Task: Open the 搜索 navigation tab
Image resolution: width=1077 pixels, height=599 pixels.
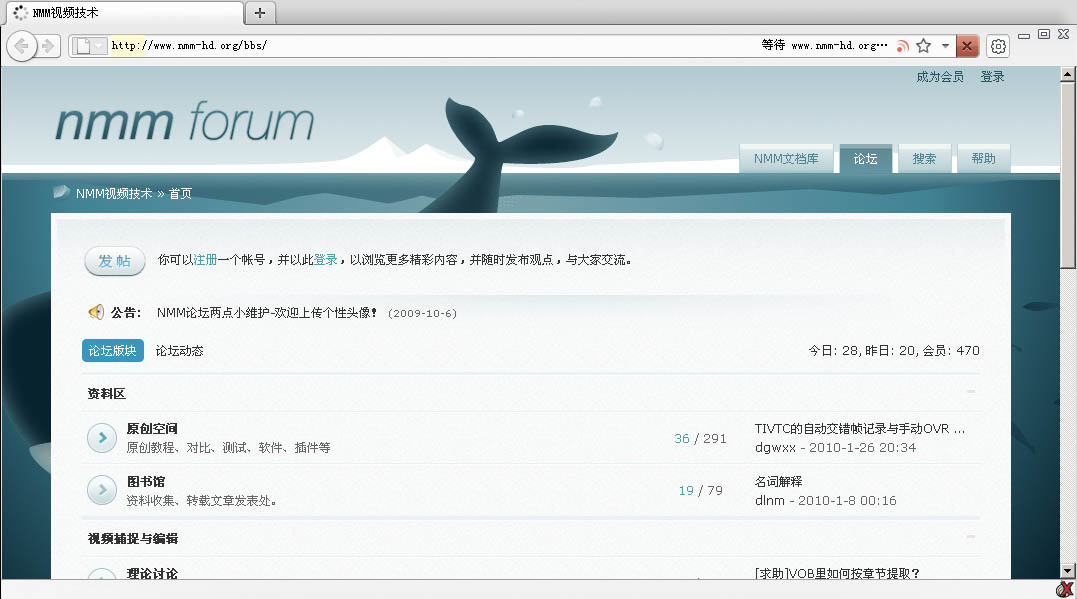Action: pyautogui.click(x=925, y=159)
